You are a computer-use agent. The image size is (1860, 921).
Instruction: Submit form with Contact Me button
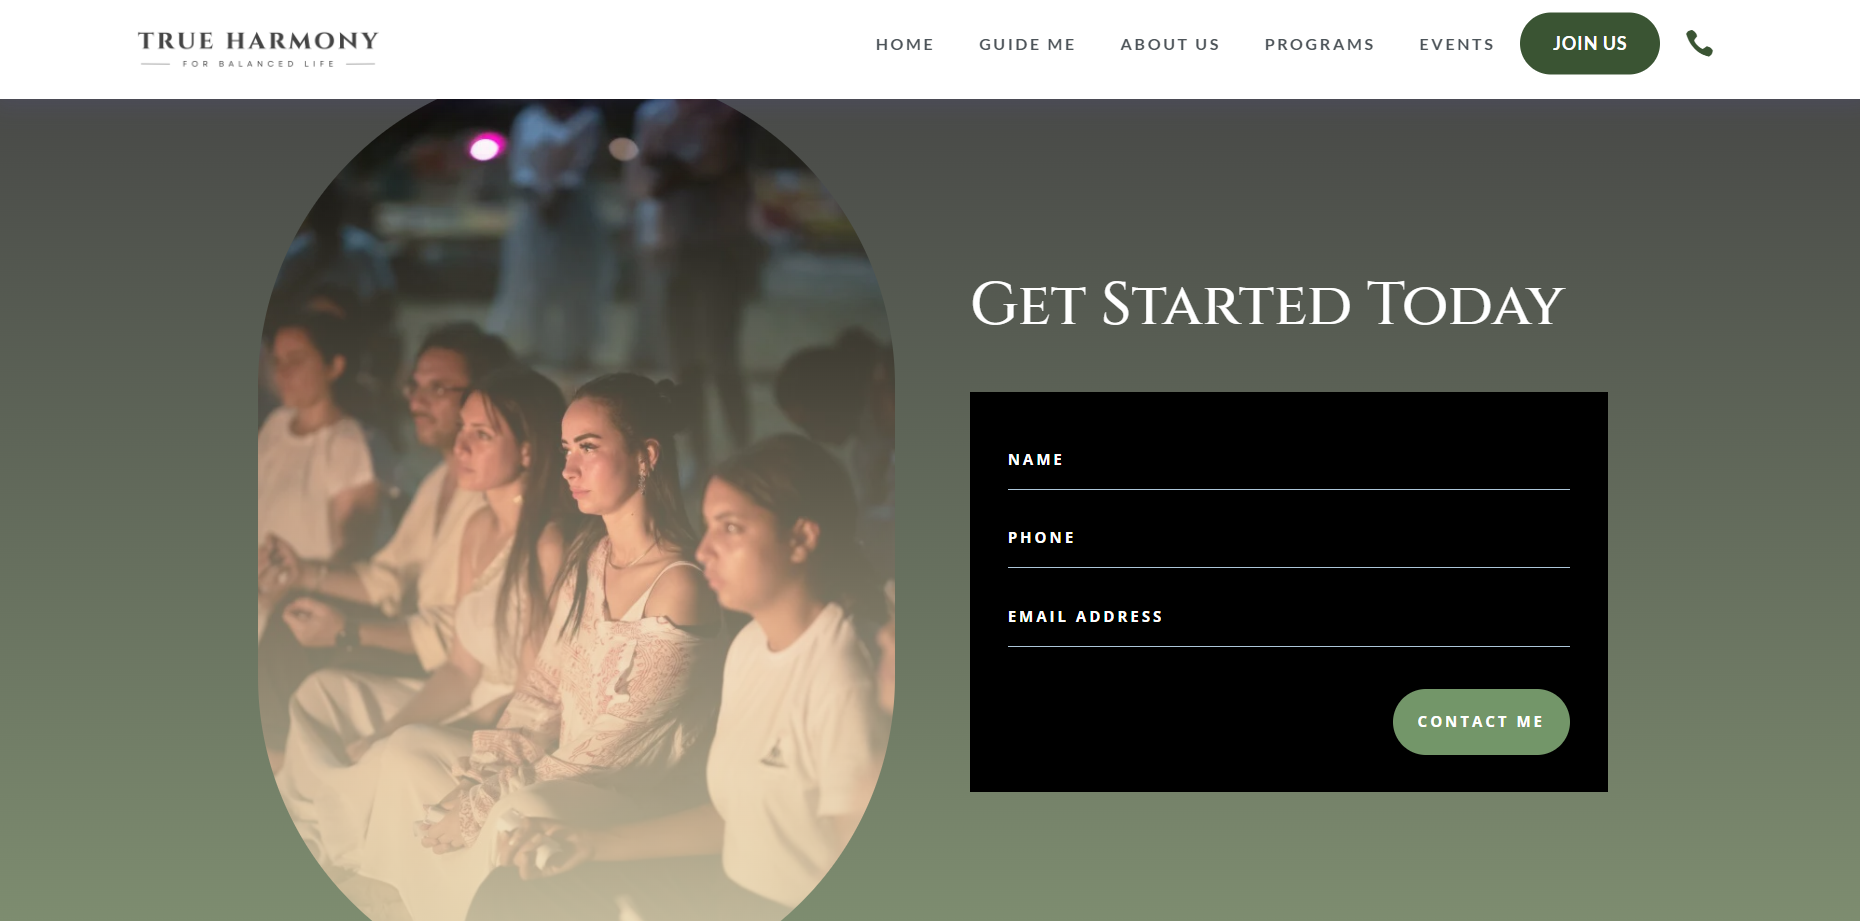pos(1481,722)
